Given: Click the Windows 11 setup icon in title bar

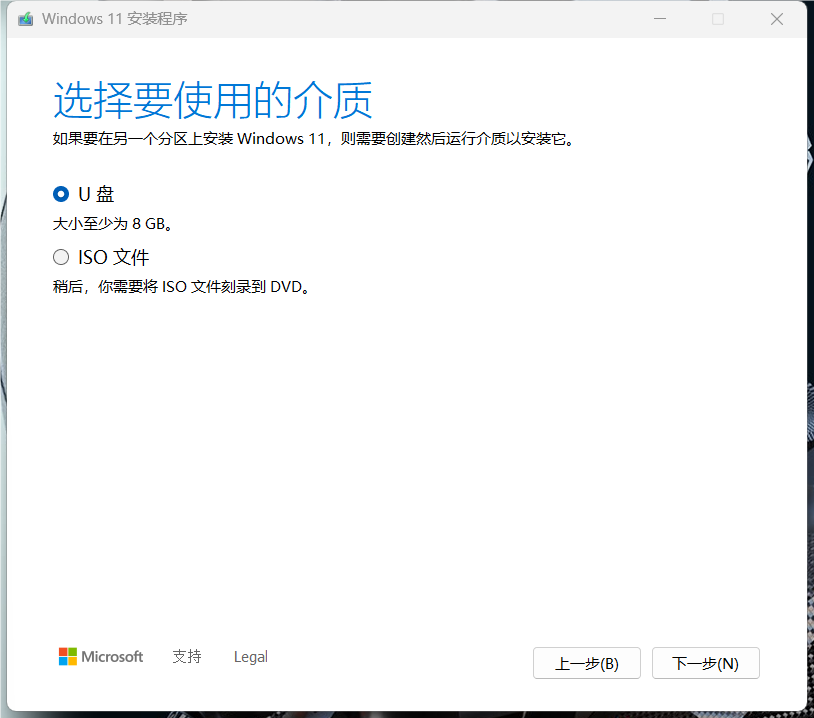Looking at the screenshot, I should 25,19.
